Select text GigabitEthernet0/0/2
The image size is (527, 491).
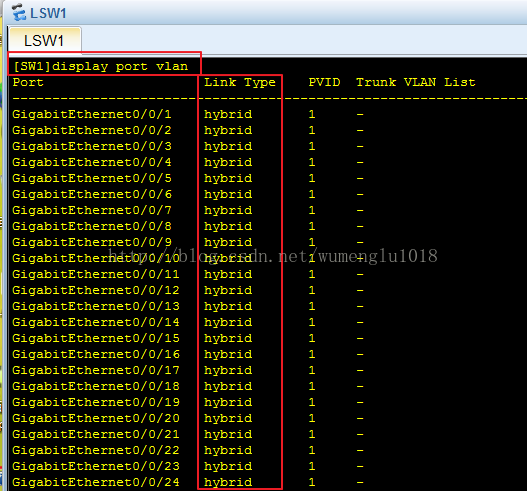[92, 130]
